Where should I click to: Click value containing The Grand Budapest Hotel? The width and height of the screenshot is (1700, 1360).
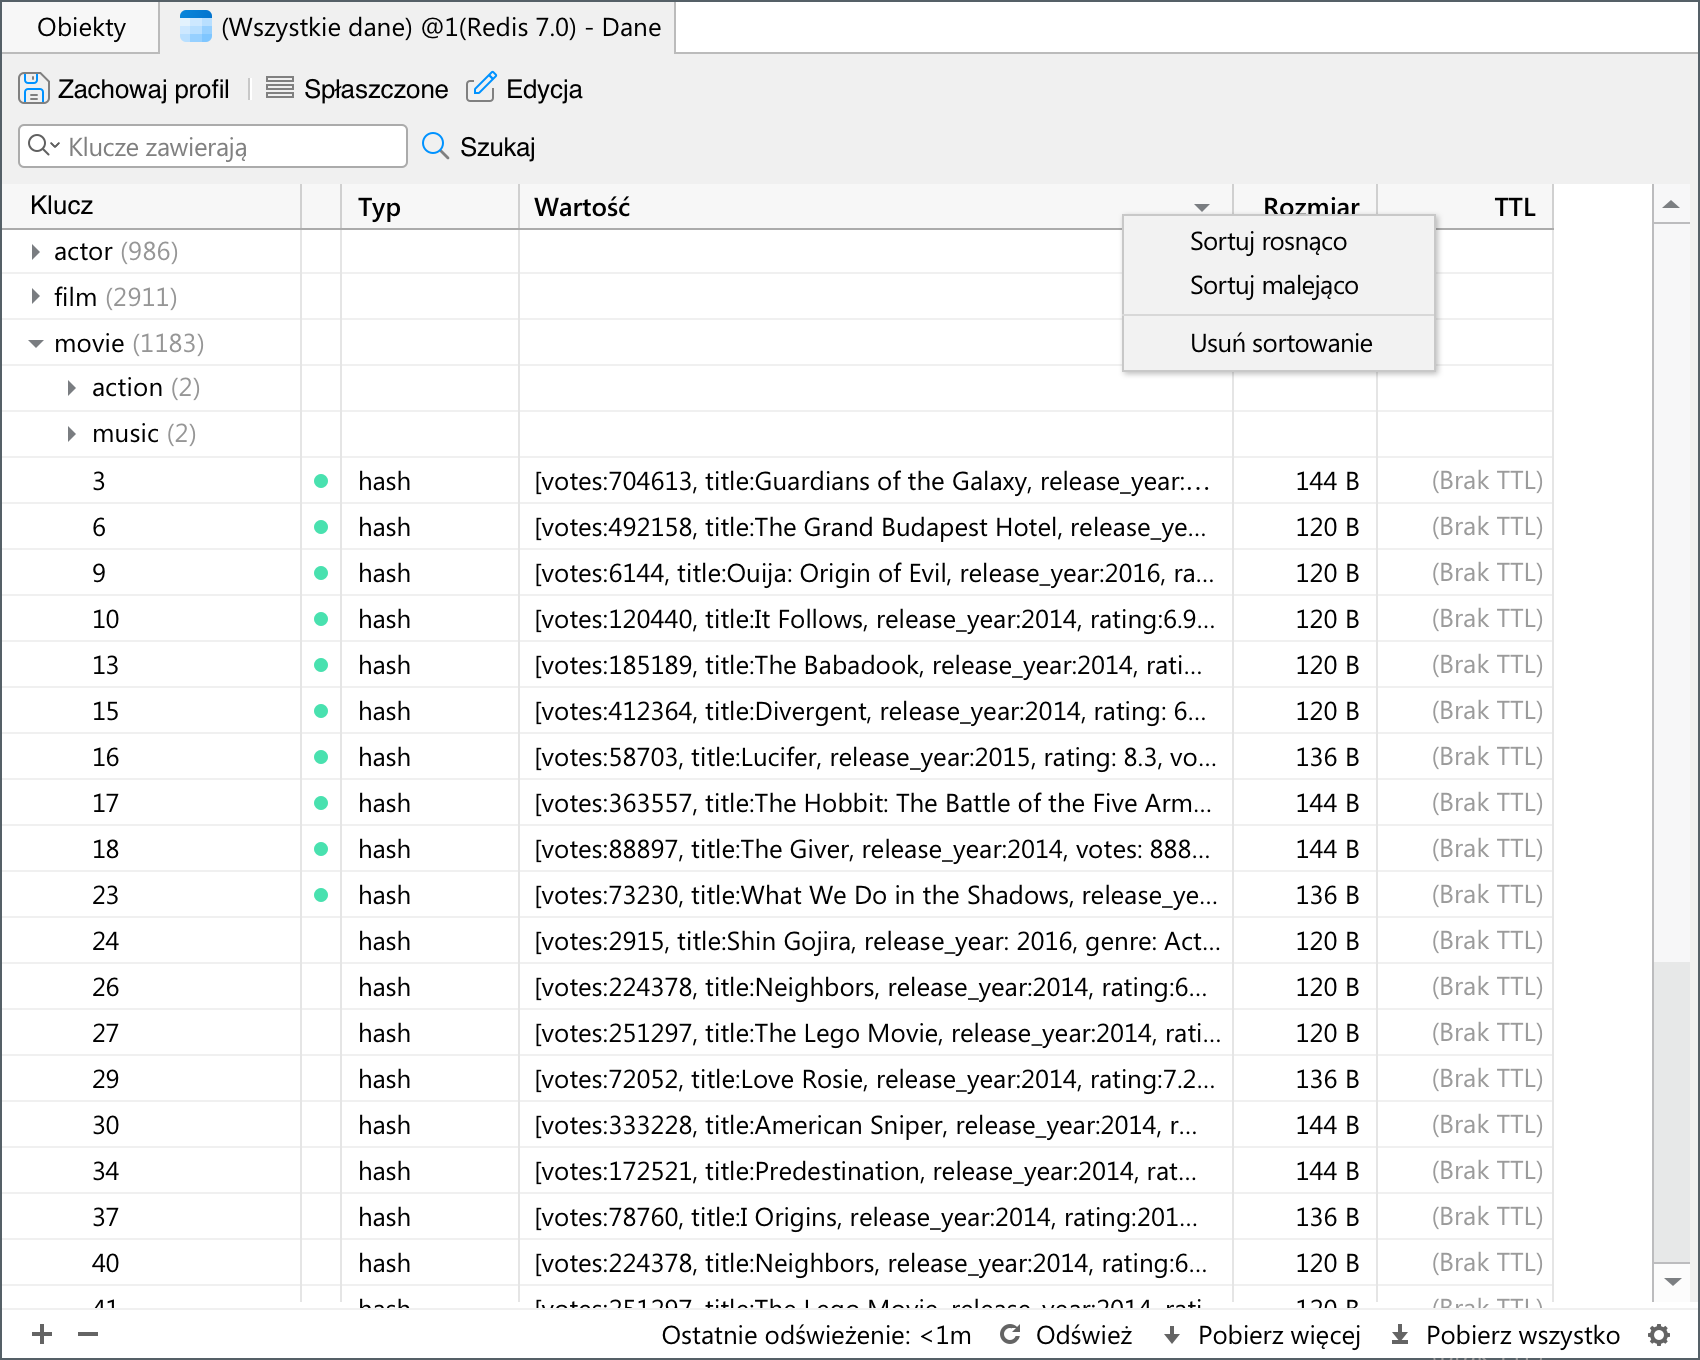875,527
